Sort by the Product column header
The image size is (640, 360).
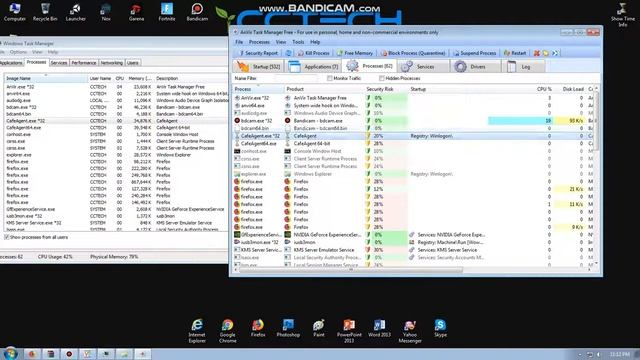click(x=324, y=89)
